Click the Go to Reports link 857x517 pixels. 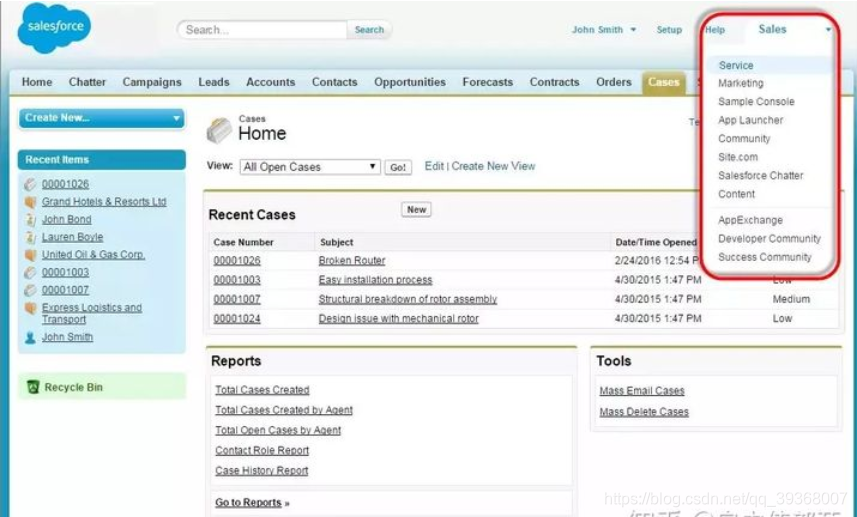(252, 502)
